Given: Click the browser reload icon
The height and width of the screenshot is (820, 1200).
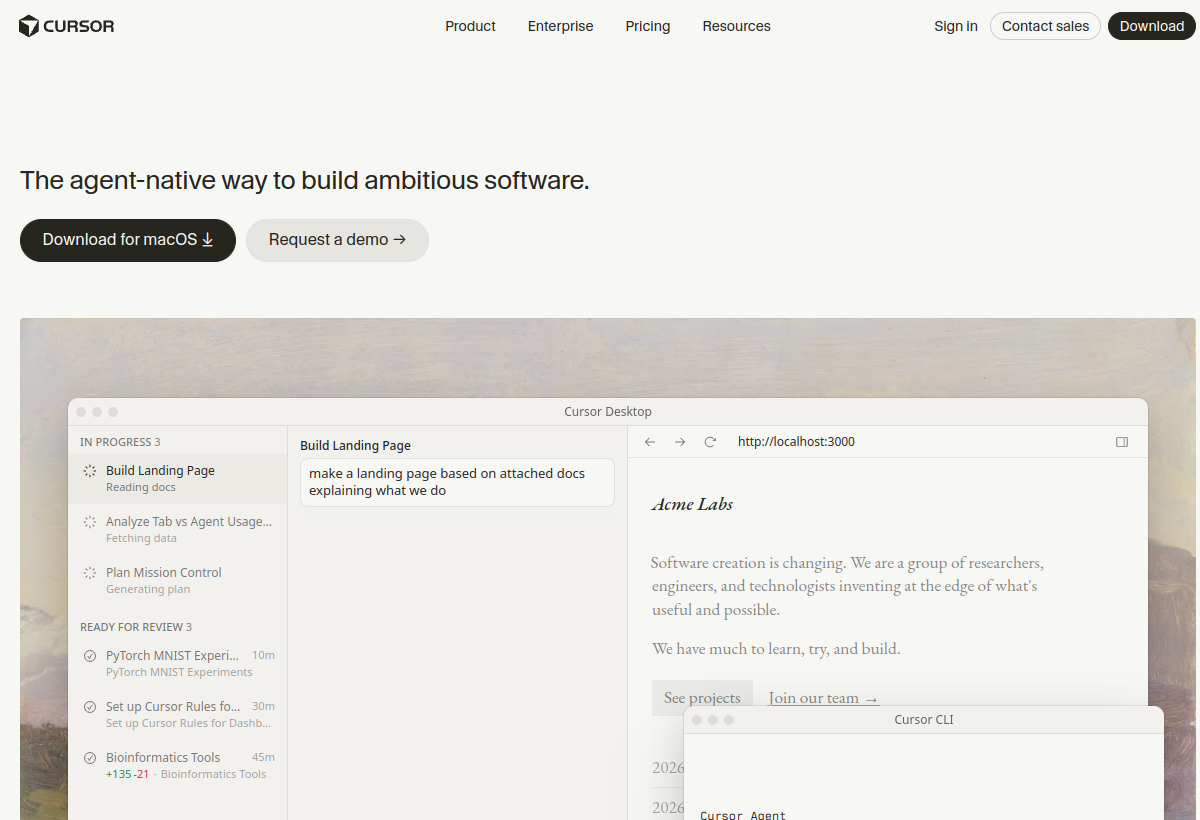Looking at the screenshot, I should coord(710,442).
